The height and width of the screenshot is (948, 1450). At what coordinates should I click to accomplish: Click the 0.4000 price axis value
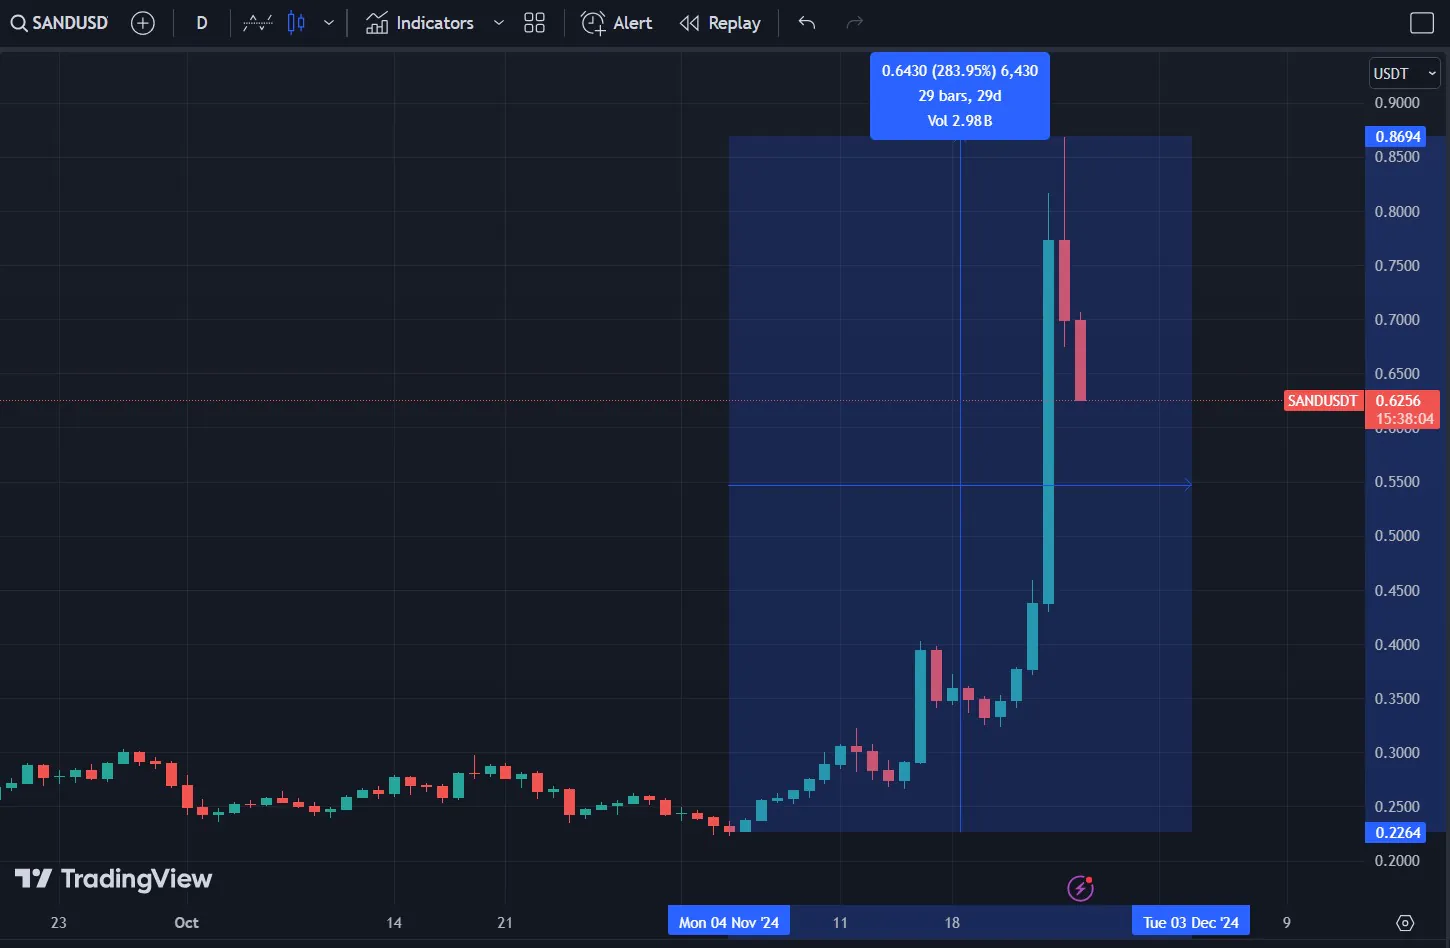click(x=1397, y=644)
